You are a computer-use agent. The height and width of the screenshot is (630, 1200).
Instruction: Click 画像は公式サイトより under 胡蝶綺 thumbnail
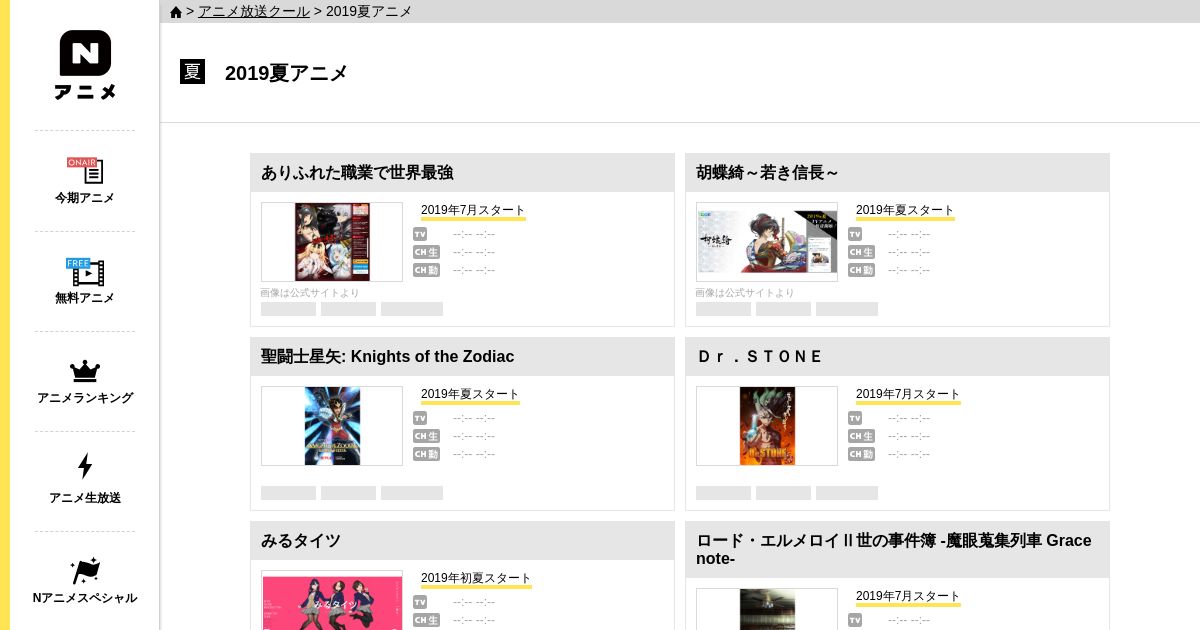[x=745, y=293]
